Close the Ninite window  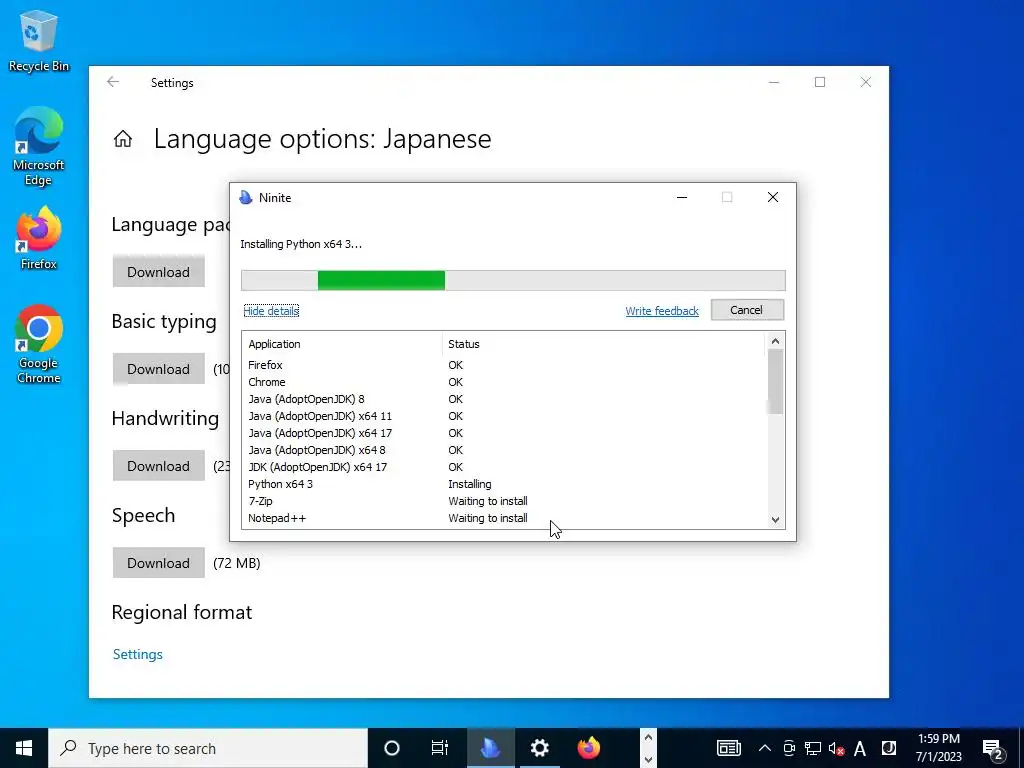point(773,197)
